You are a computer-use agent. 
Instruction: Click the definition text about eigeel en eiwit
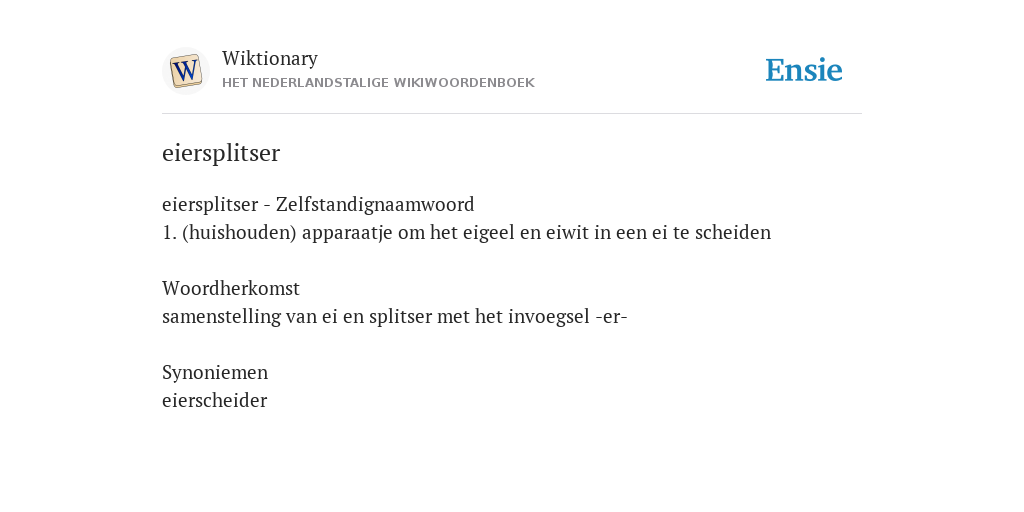click(x=466, y=232)
